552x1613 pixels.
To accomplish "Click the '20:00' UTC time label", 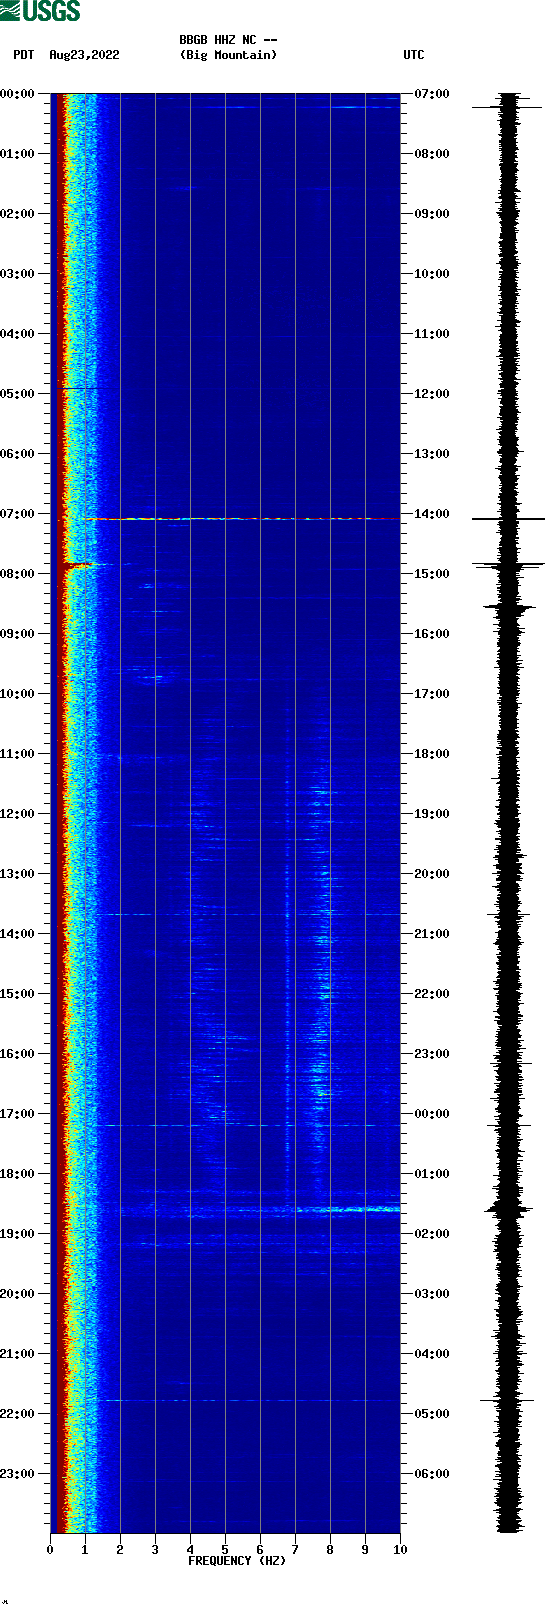I will point(431,874).
